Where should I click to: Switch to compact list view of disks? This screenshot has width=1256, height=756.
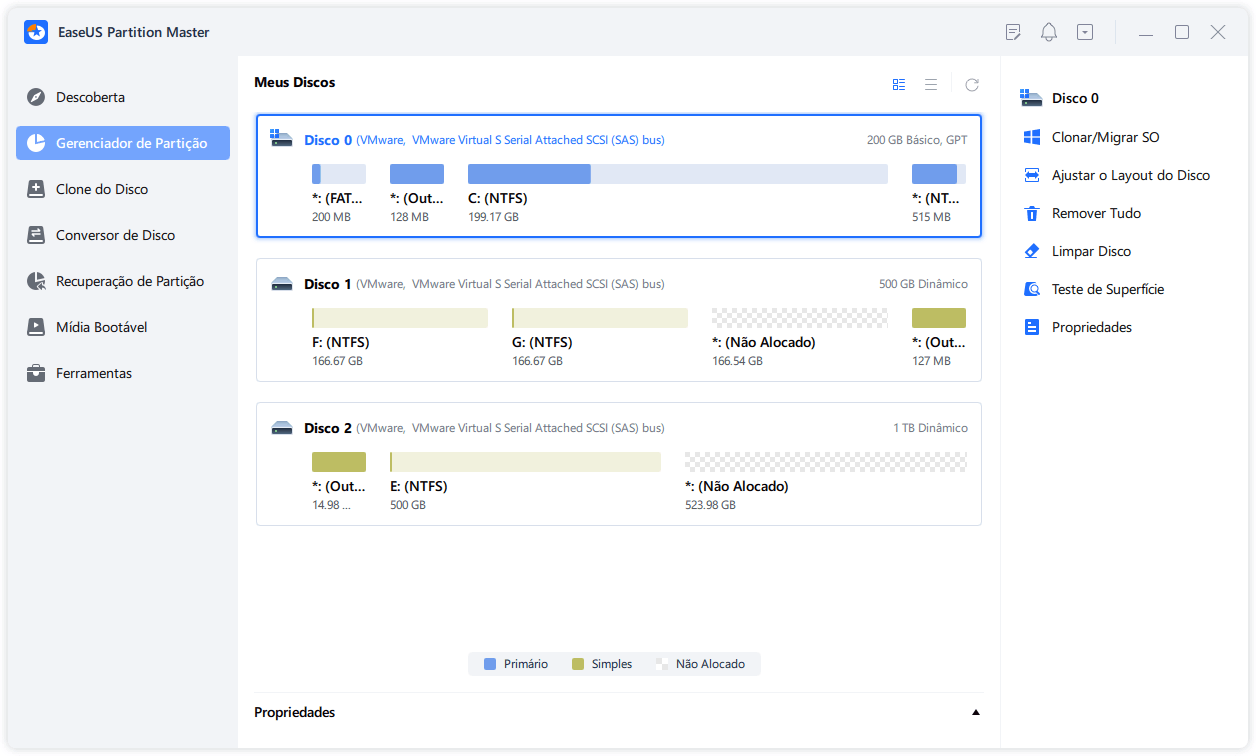(931, 84)
